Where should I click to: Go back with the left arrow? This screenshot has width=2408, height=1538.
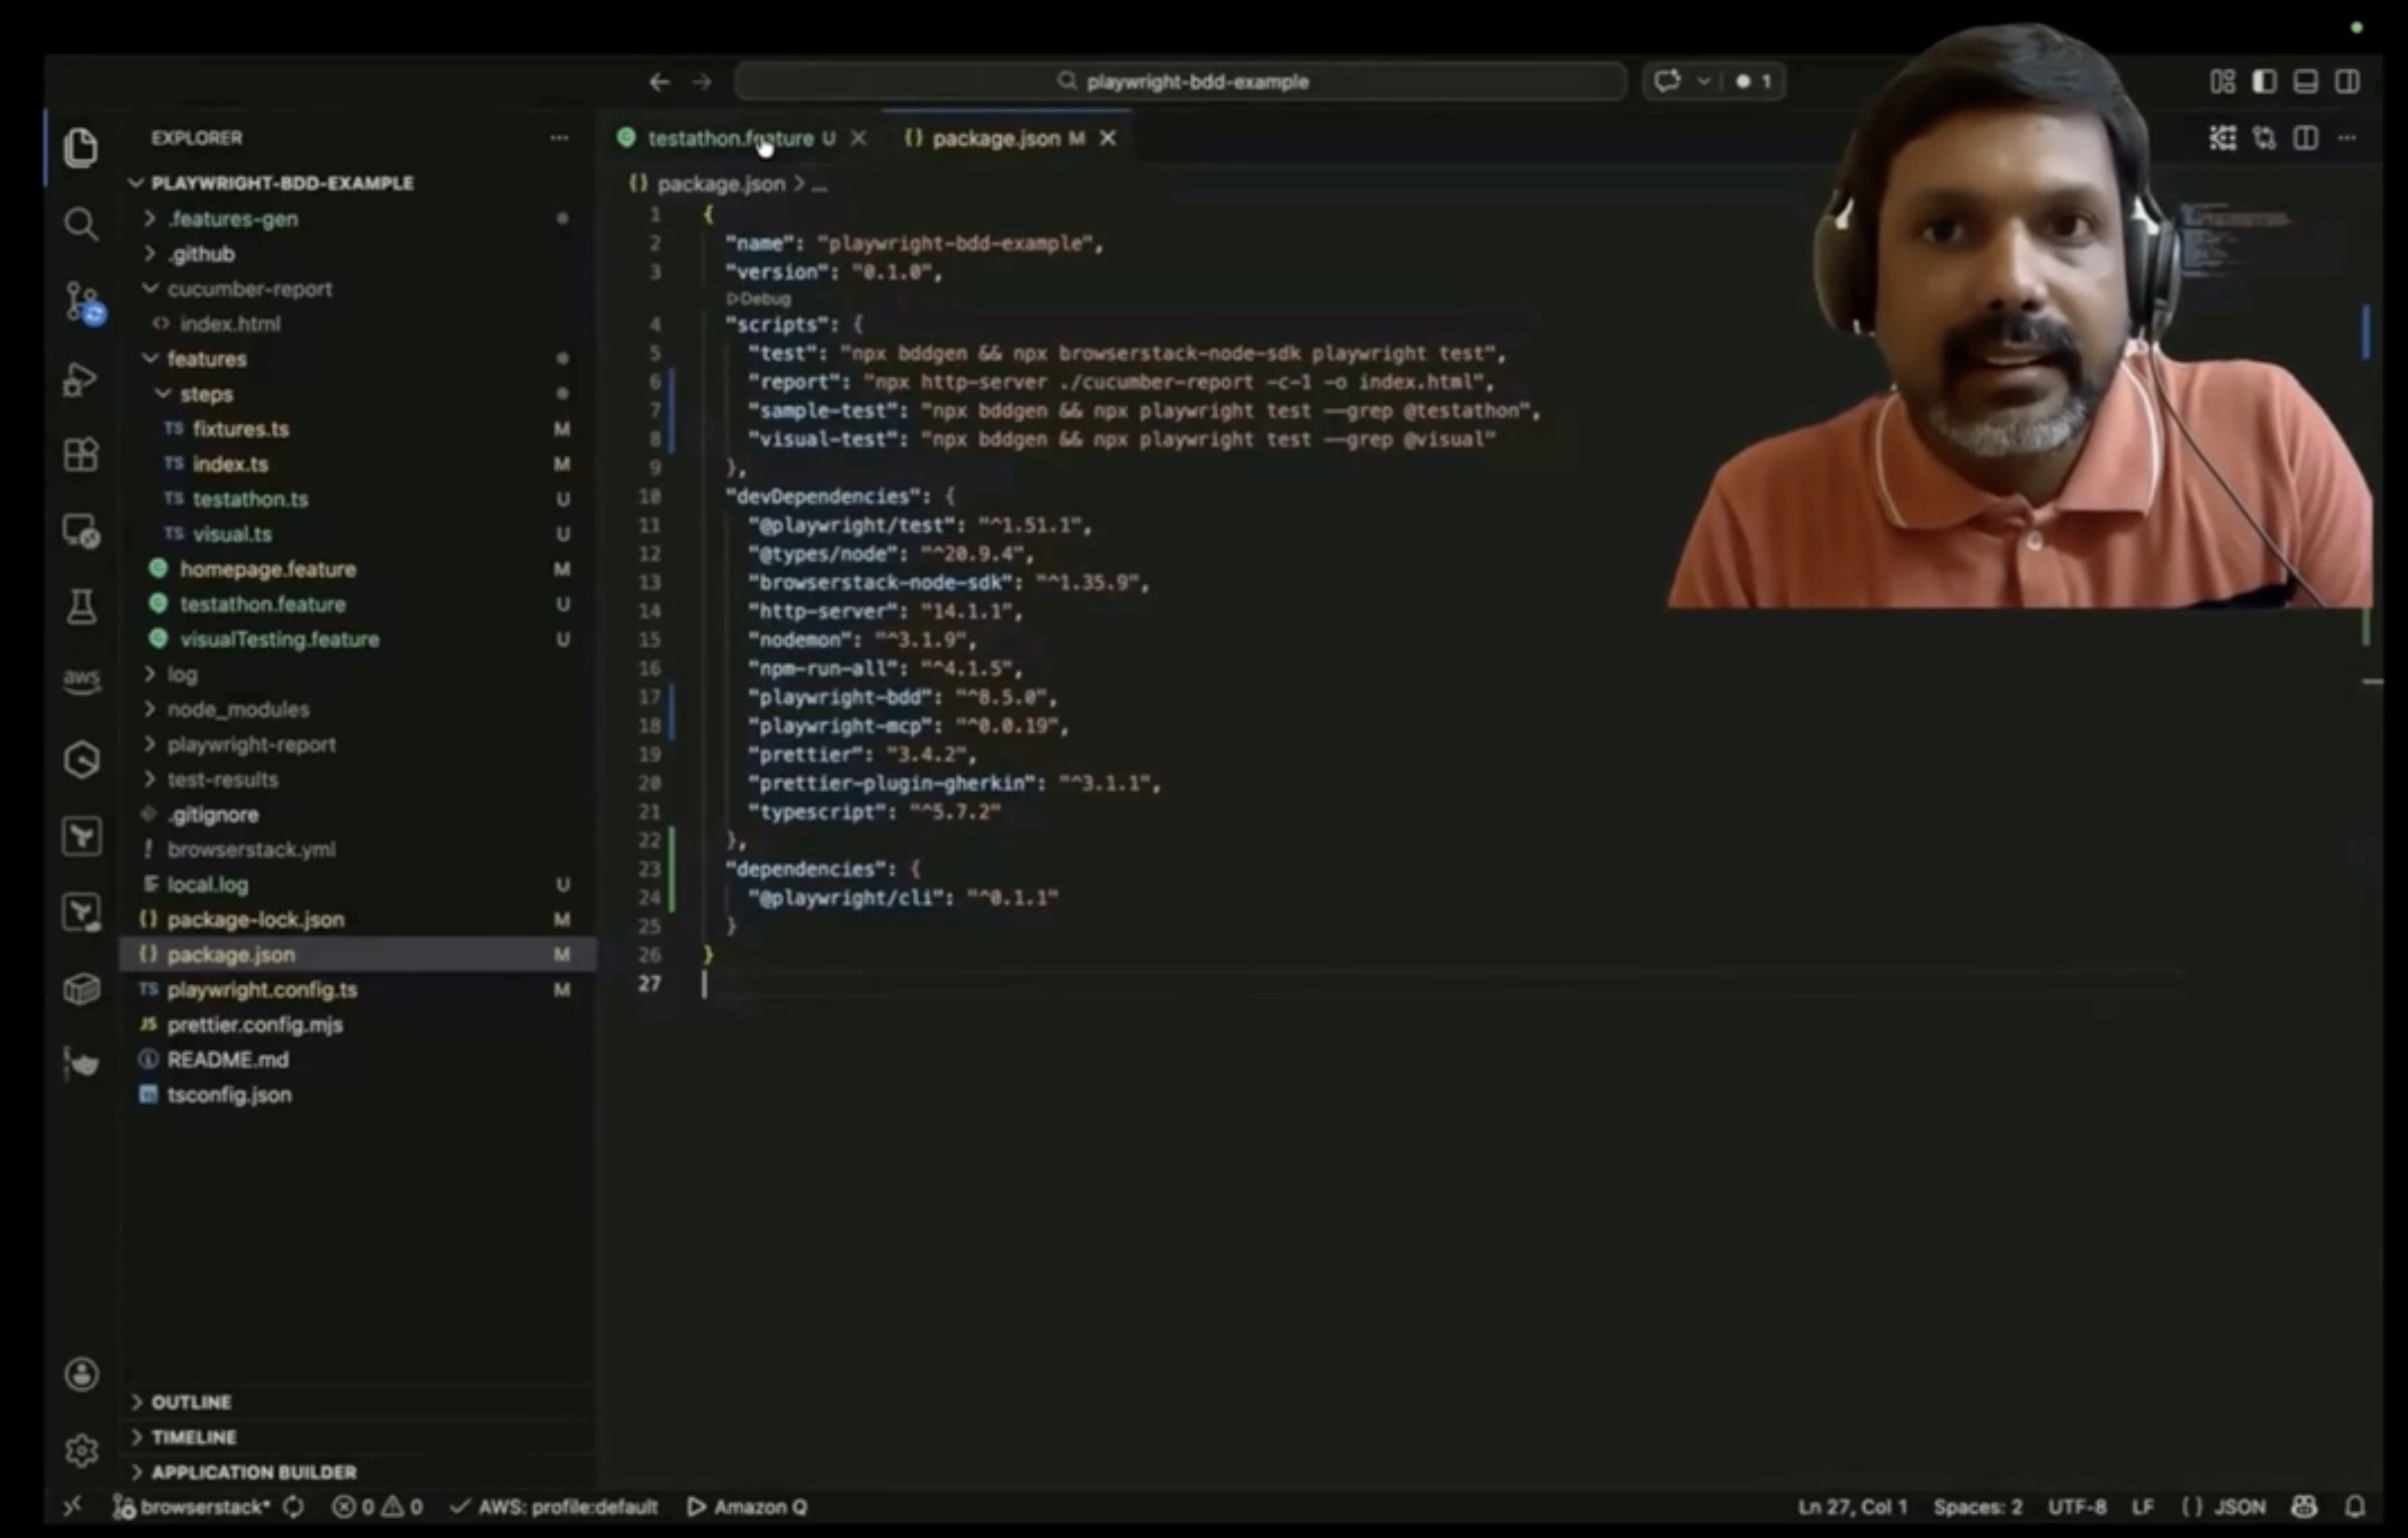tap(659, 82)
